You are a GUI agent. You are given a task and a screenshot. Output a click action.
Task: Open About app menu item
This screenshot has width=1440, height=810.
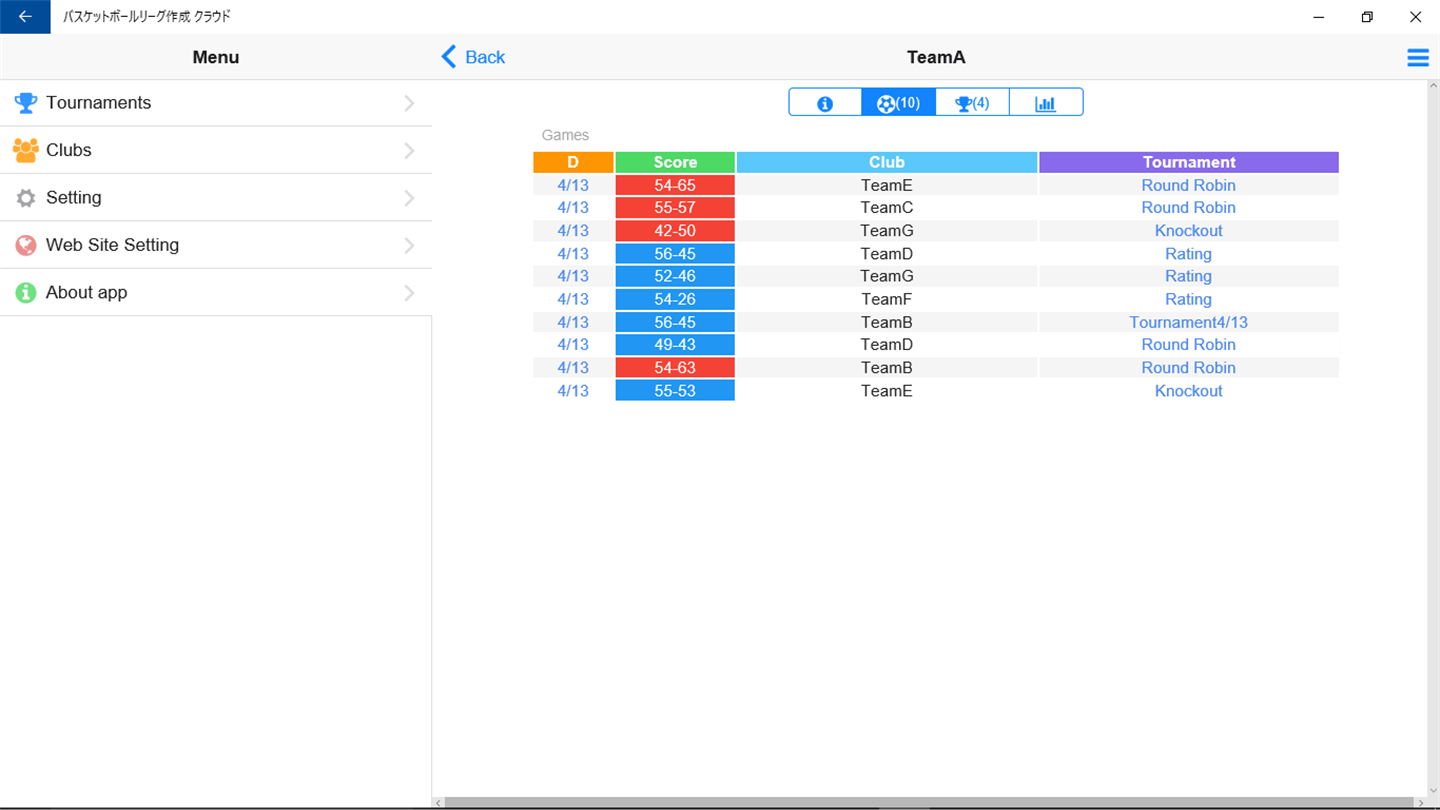216,293
